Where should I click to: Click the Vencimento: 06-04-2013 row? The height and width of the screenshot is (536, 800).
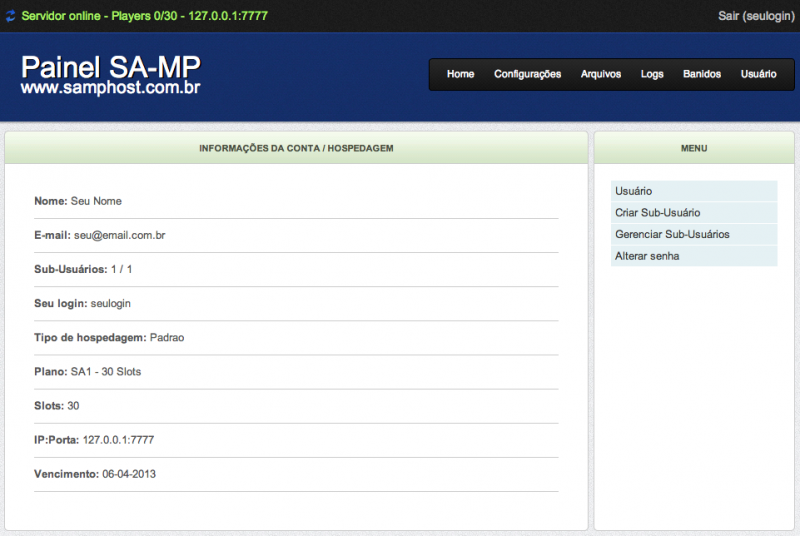point(296,474)
